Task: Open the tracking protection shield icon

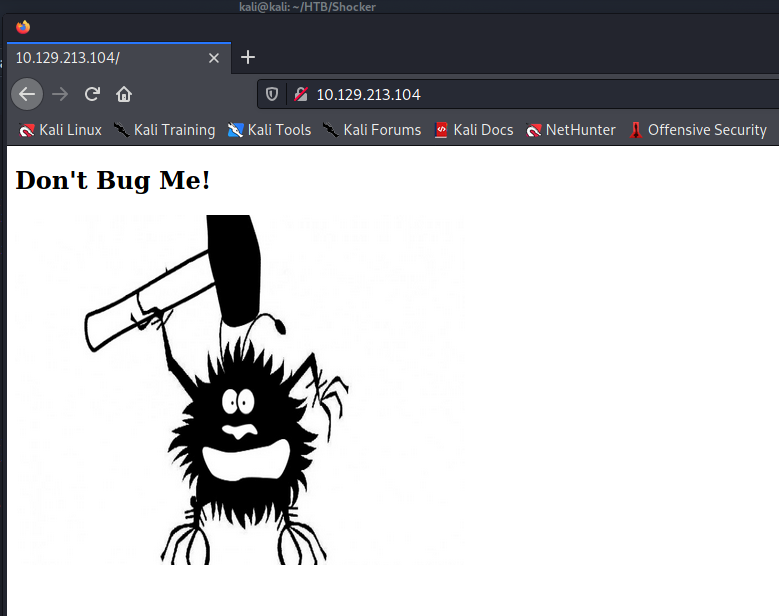Action: click(271, 95)
